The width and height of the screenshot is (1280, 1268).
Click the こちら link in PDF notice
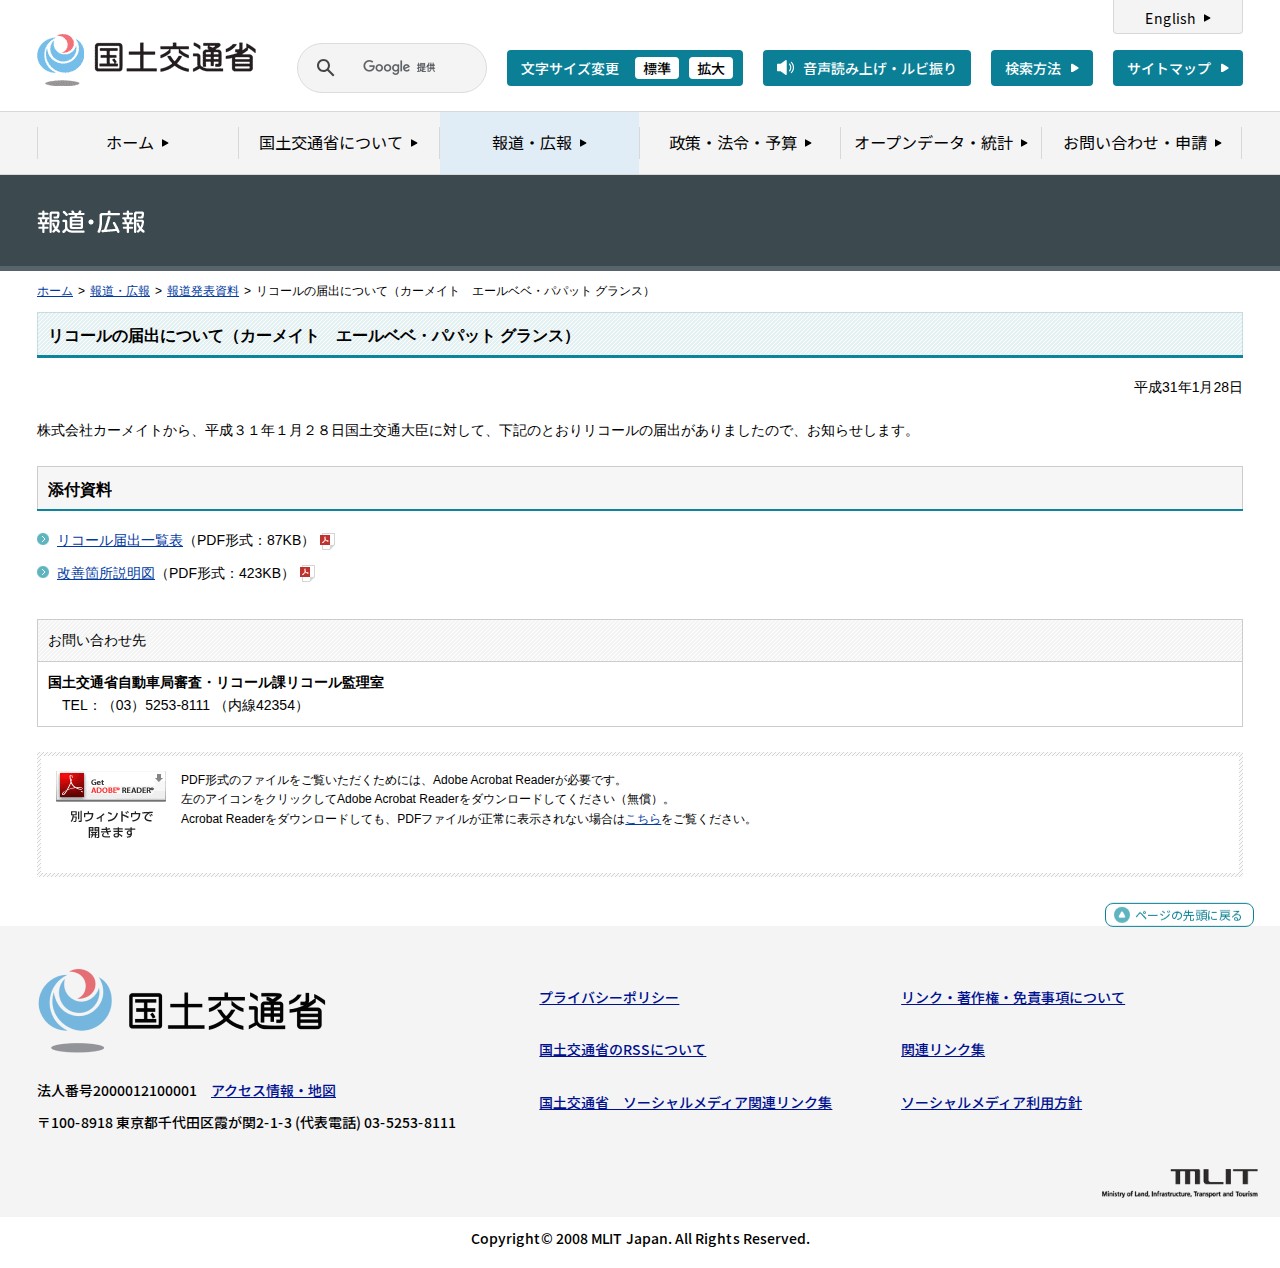(x=643, y=819)
